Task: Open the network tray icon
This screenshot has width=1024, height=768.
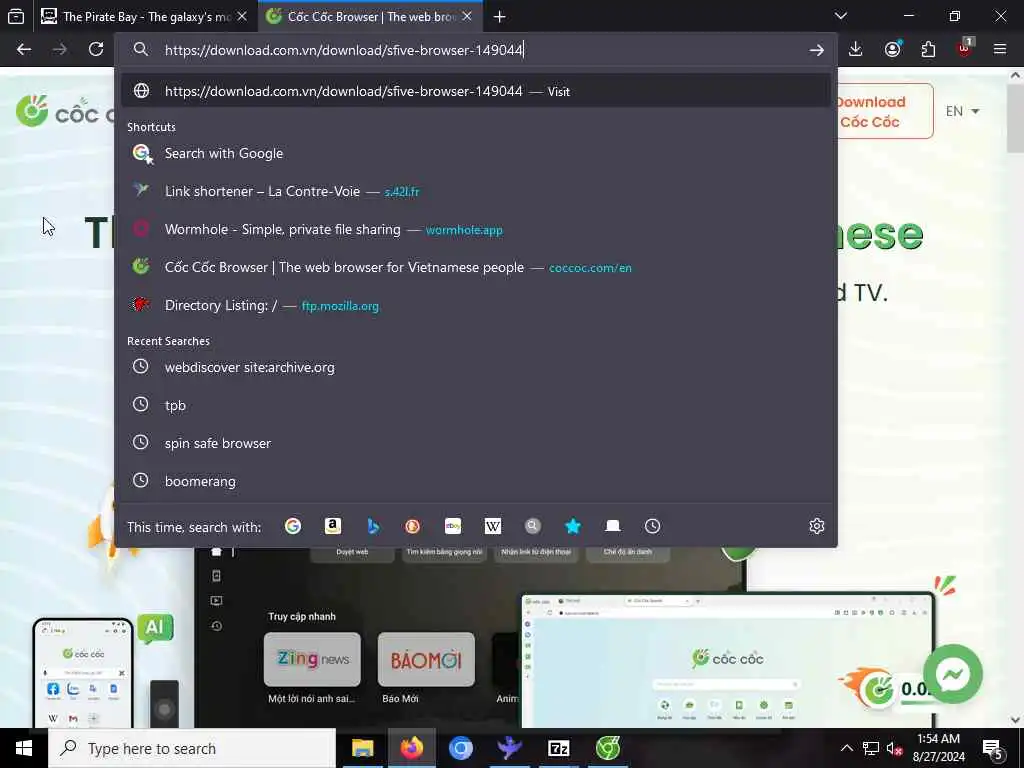Action: tap(871, 748)
